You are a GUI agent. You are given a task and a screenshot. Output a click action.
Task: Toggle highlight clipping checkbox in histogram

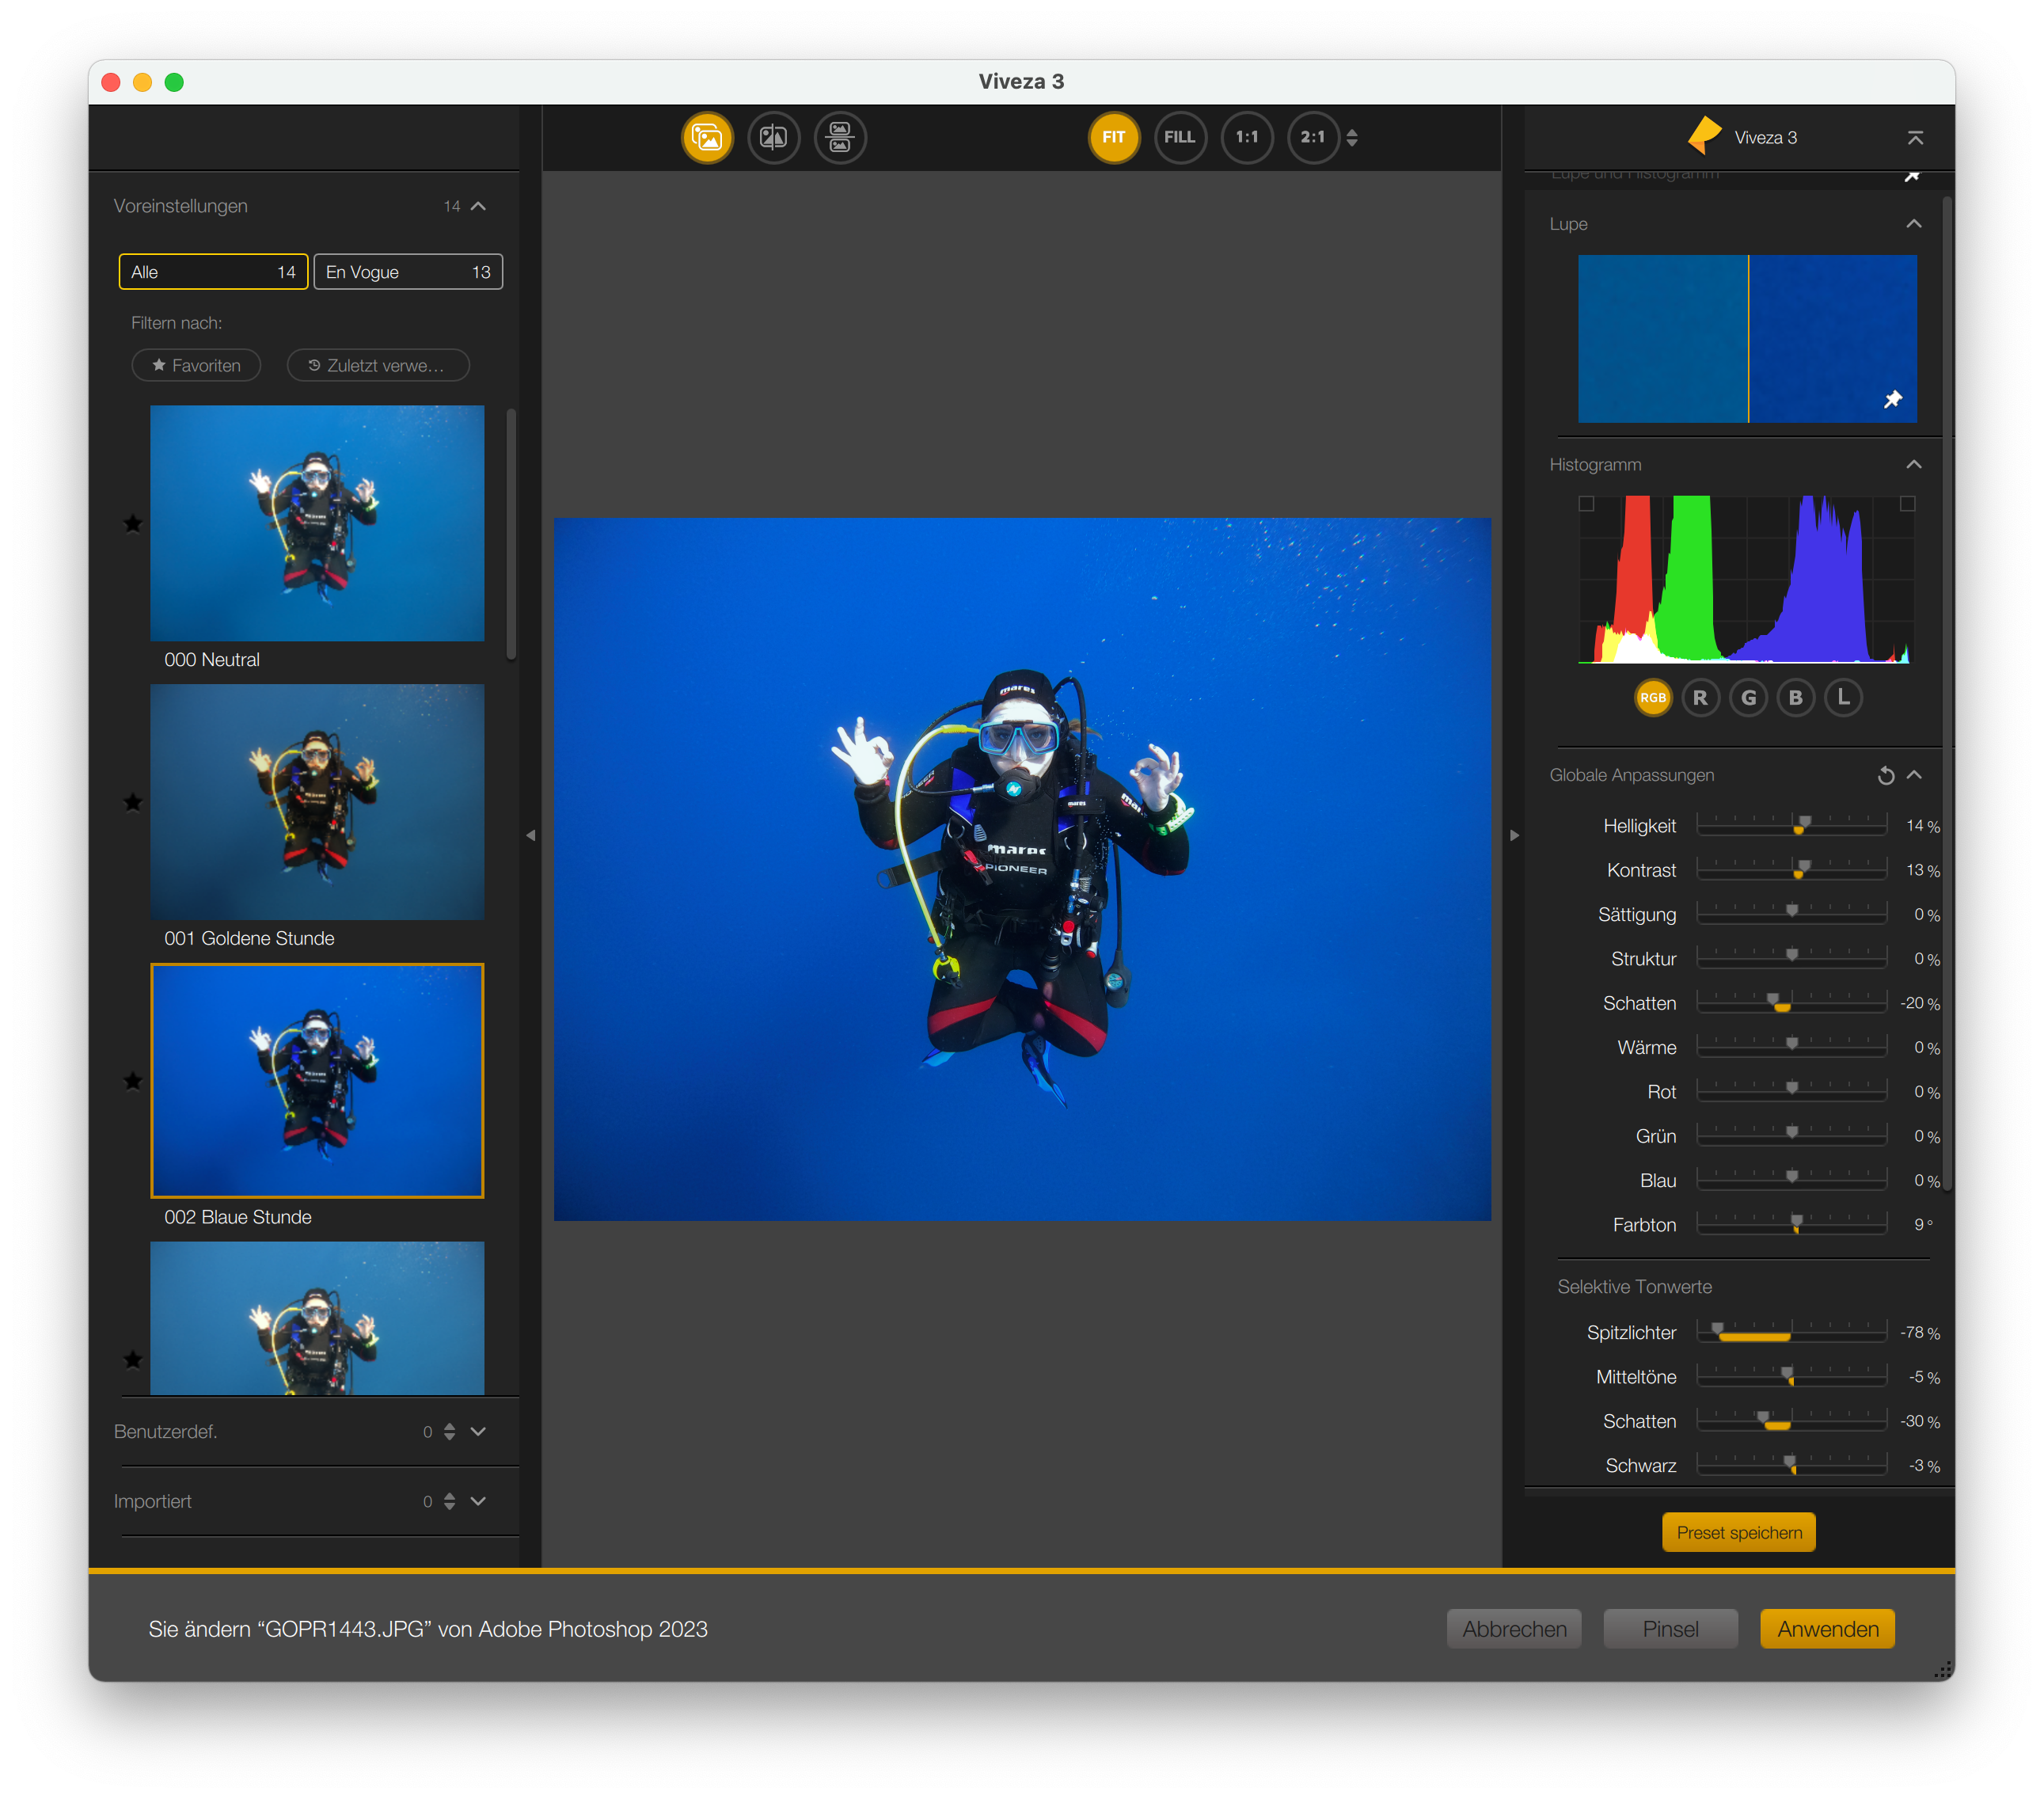coord(1907,504)
